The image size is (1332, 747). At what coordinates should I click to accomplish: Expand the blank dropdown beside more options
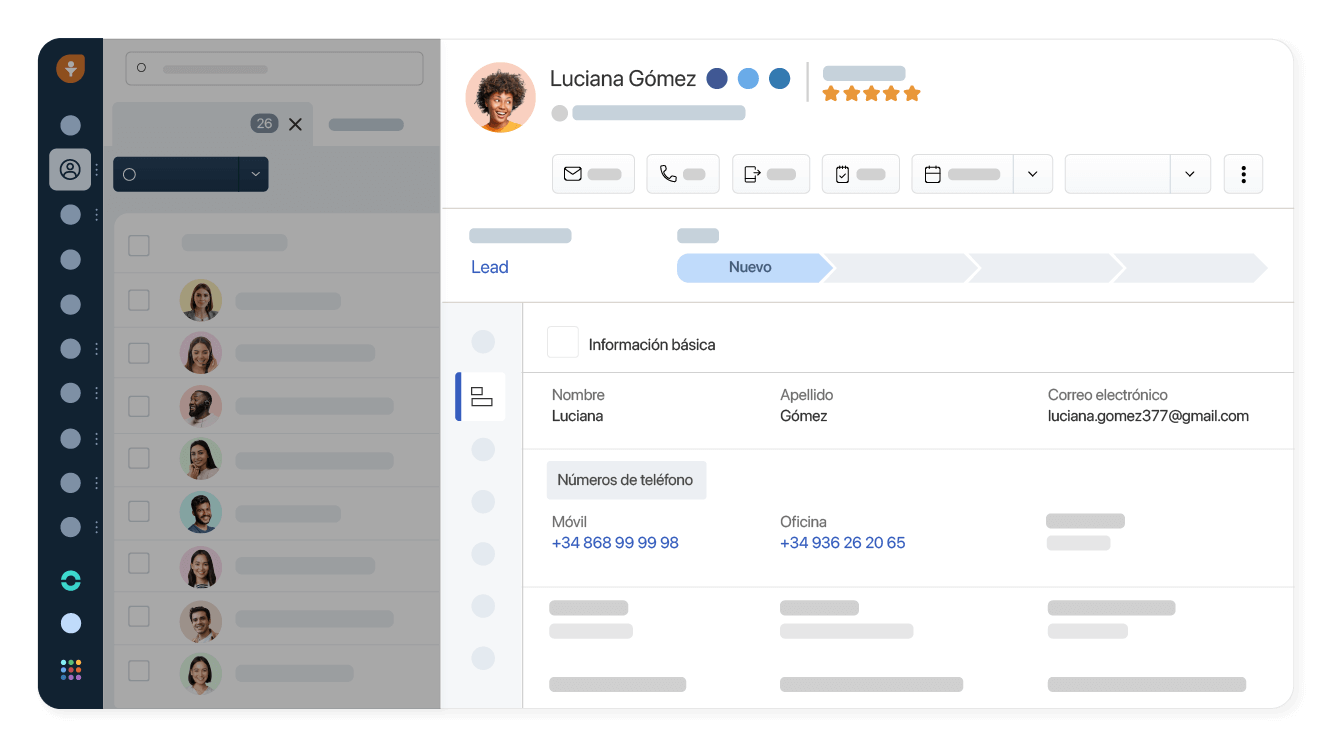coord(1189,174)
